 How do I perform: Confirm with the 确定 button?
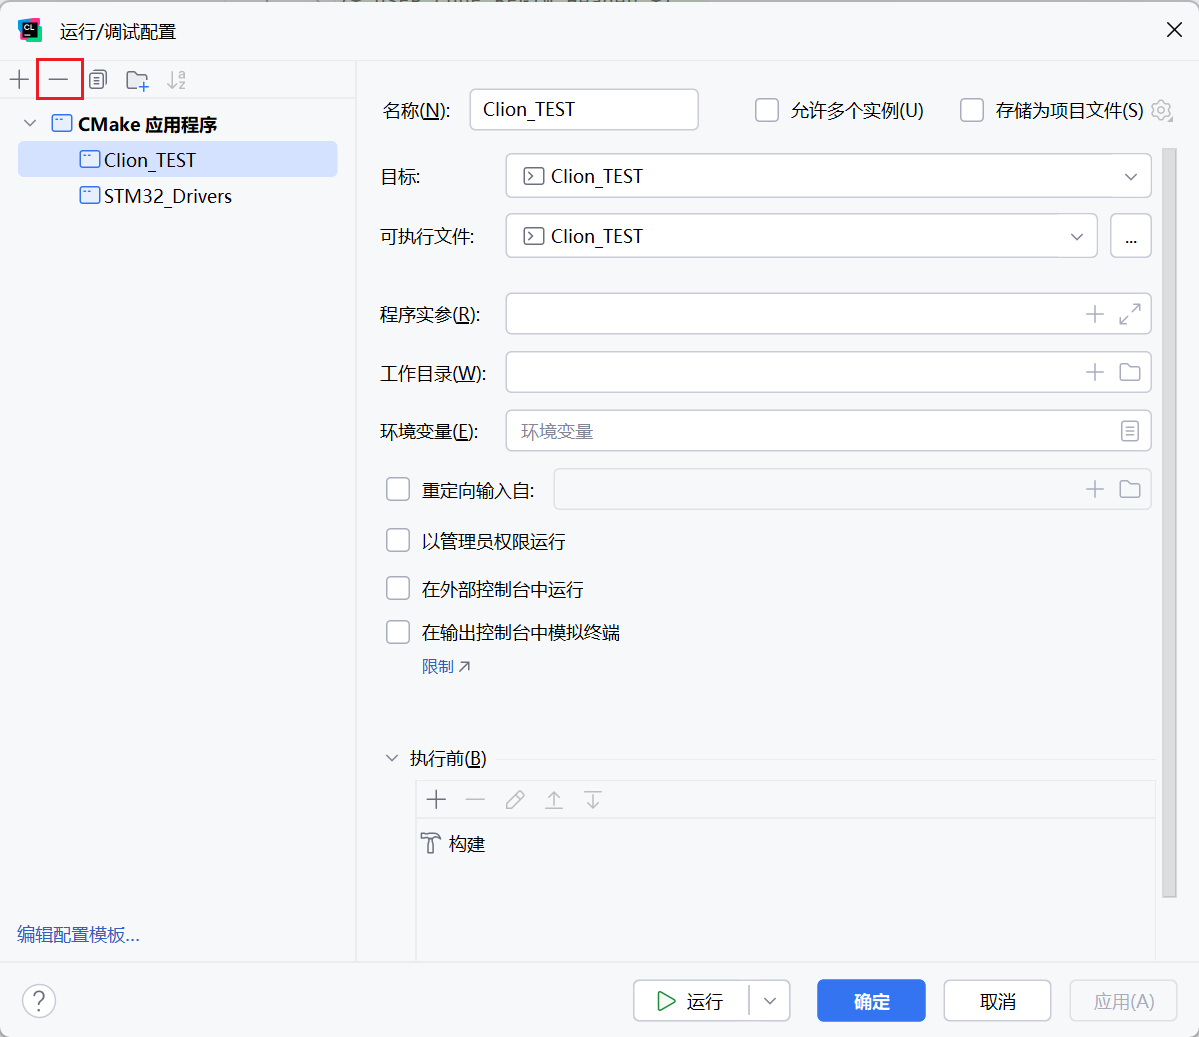coord(871,1001)
